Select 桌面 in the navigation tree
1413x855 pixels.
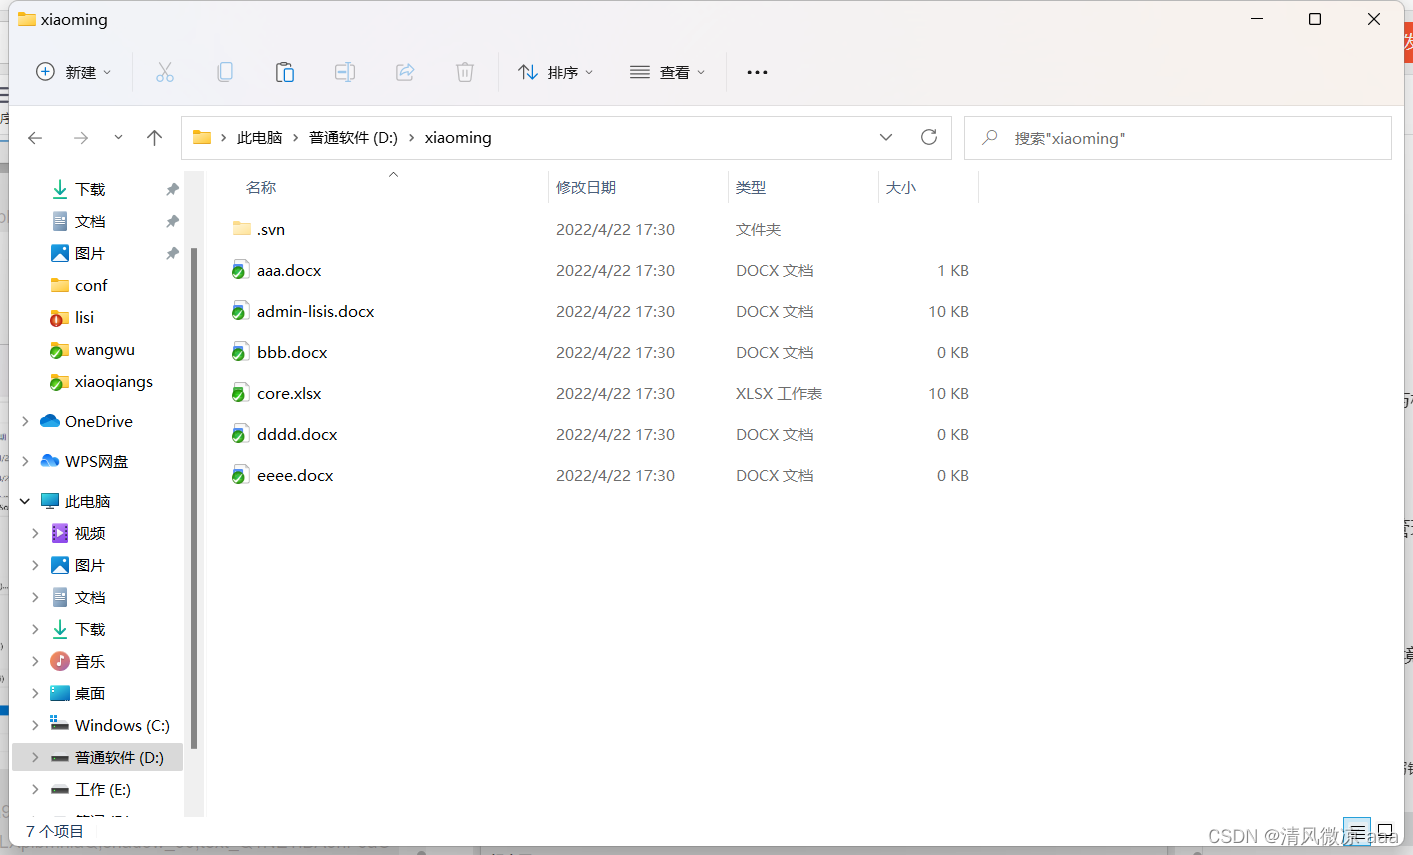tap(90, 693)
